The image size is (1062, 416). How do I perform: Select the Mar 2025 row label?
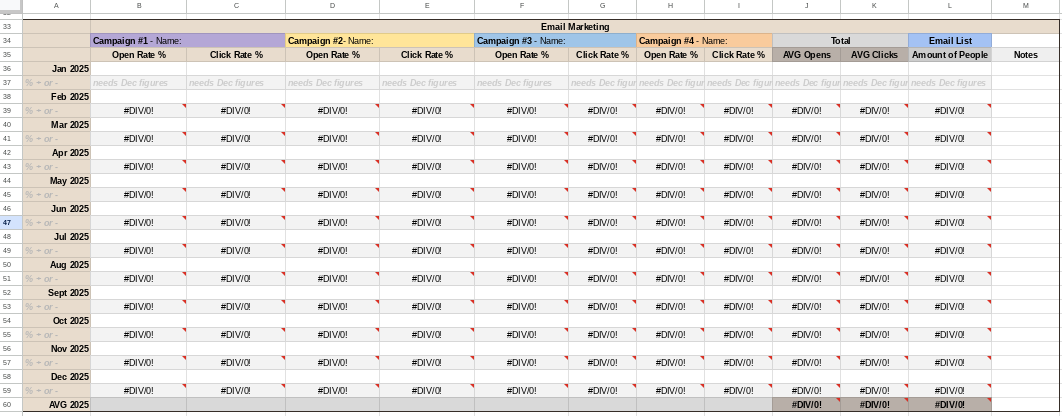click(57, 125)
